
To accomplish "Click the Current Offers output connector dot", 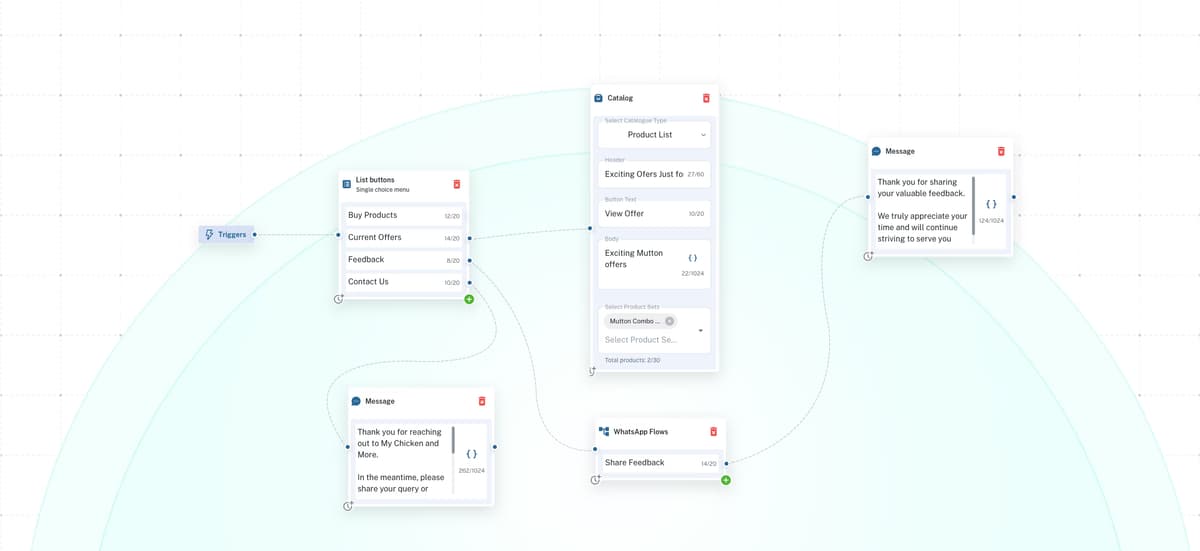I will coord(469,238).
